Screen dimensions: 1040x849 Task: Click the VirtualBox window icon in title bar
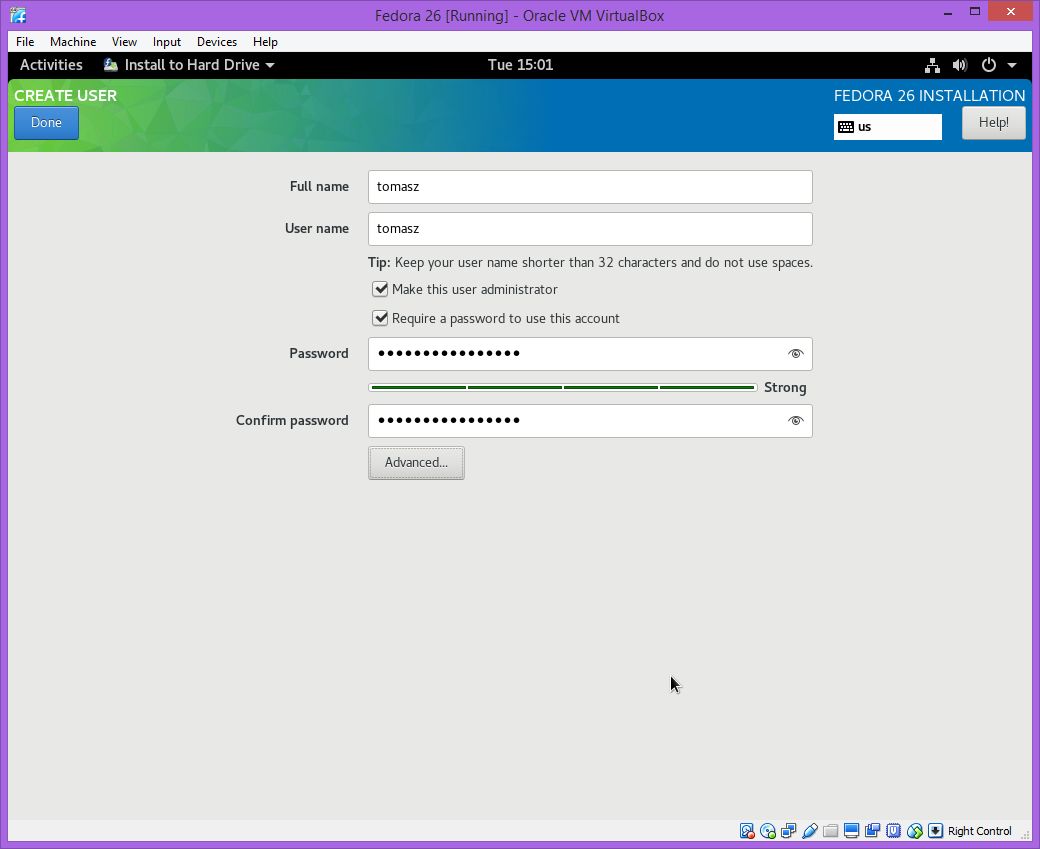point(19,15)
